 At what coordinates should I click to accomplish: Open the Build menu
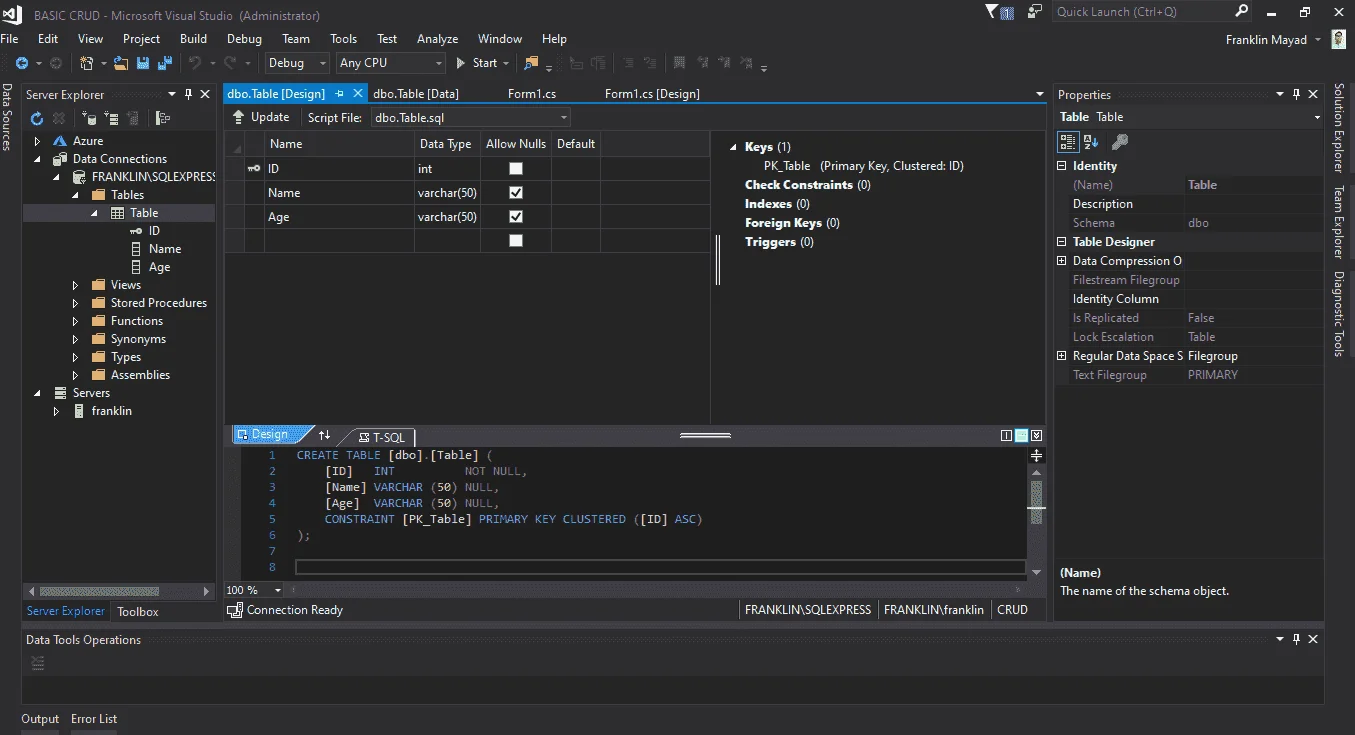pyautogui.click(x=193, y=39)
